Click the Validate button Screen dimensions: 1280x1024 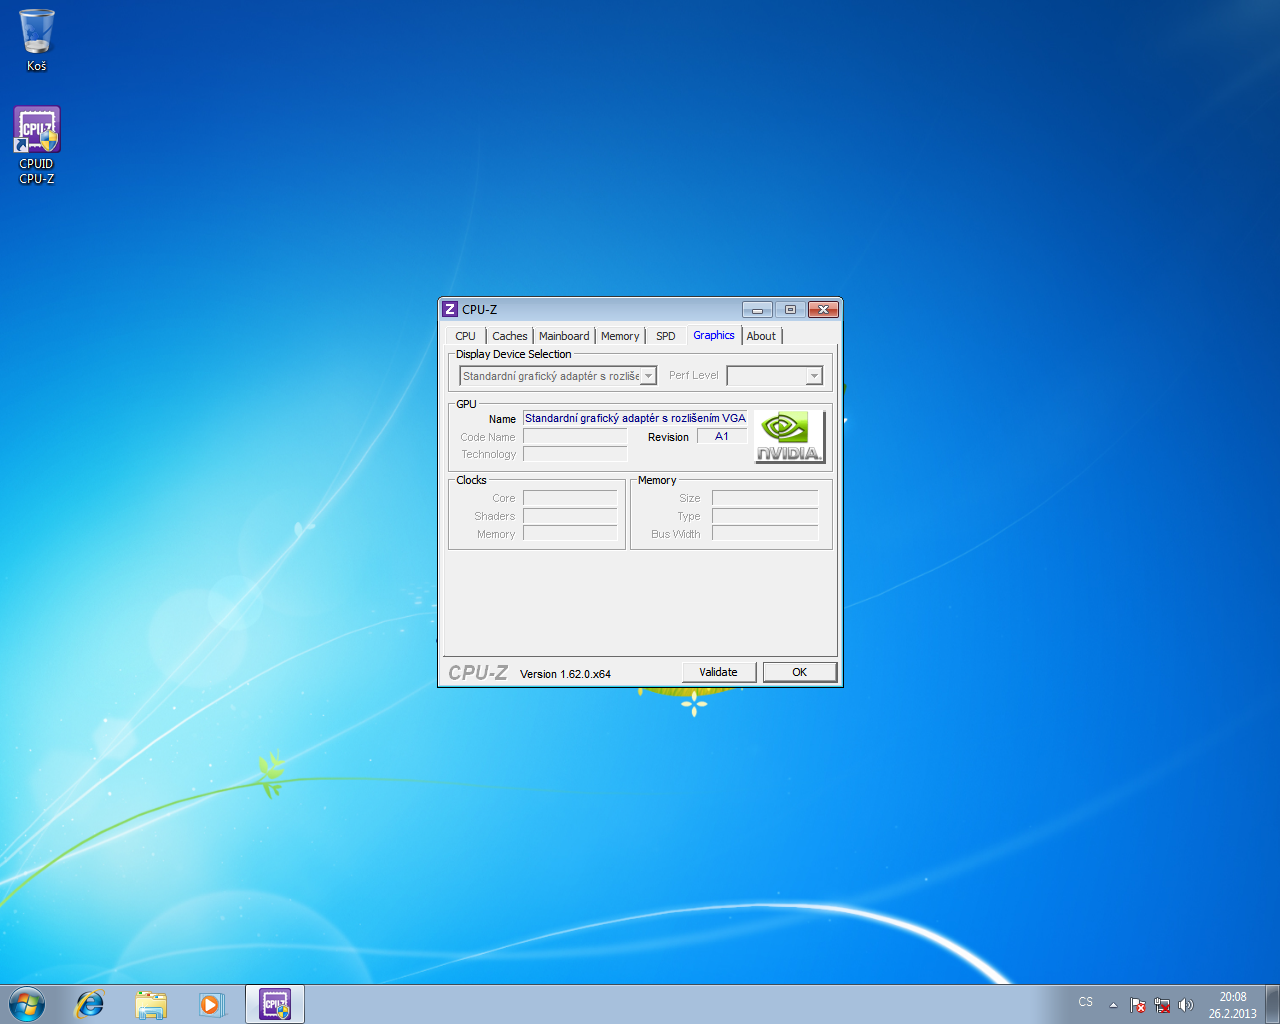(x=718, y=672)
